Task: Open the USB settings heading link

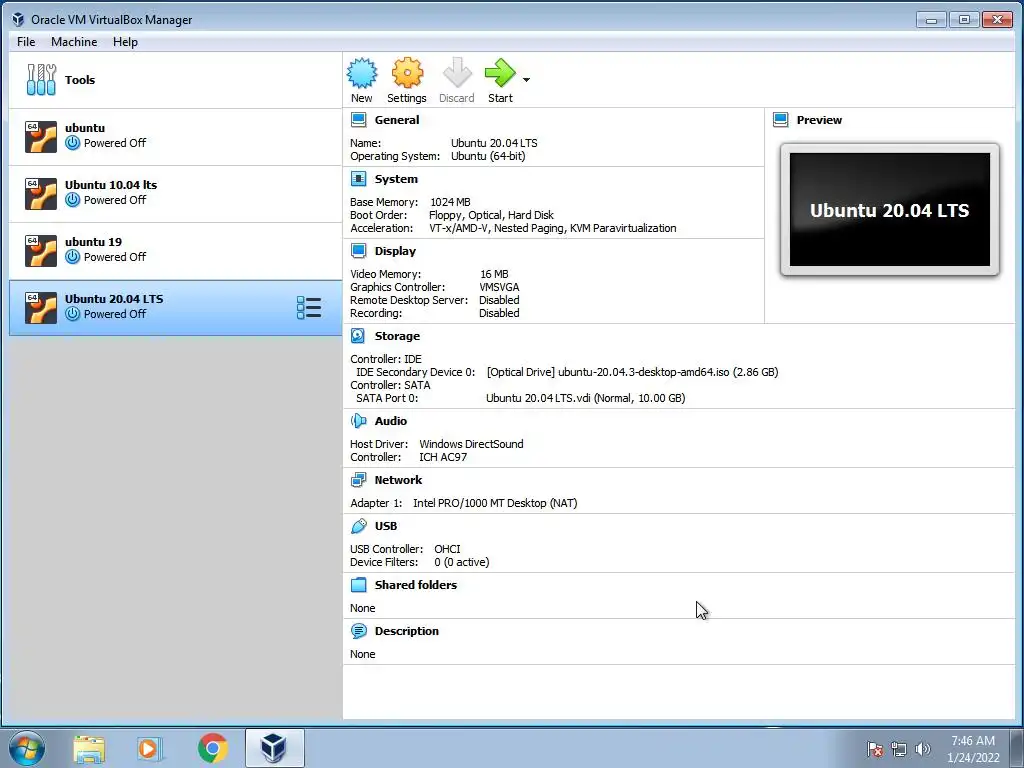Action: point(386,526)
